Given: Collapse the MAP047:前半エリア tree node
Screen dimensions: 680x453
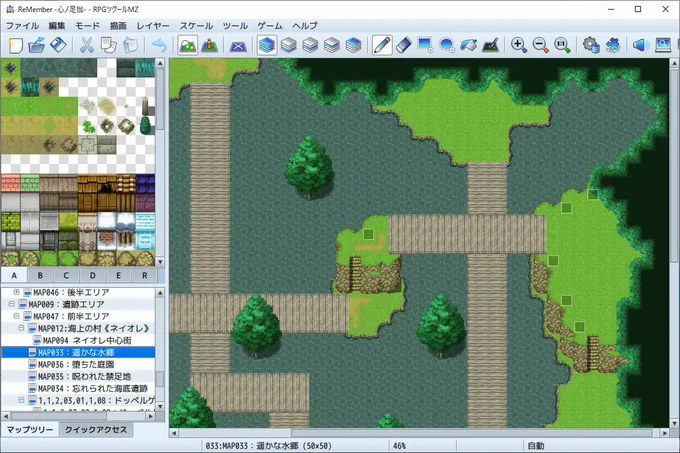Looking at the screenshot, I should pyautogui.click(x=16, y=316).
